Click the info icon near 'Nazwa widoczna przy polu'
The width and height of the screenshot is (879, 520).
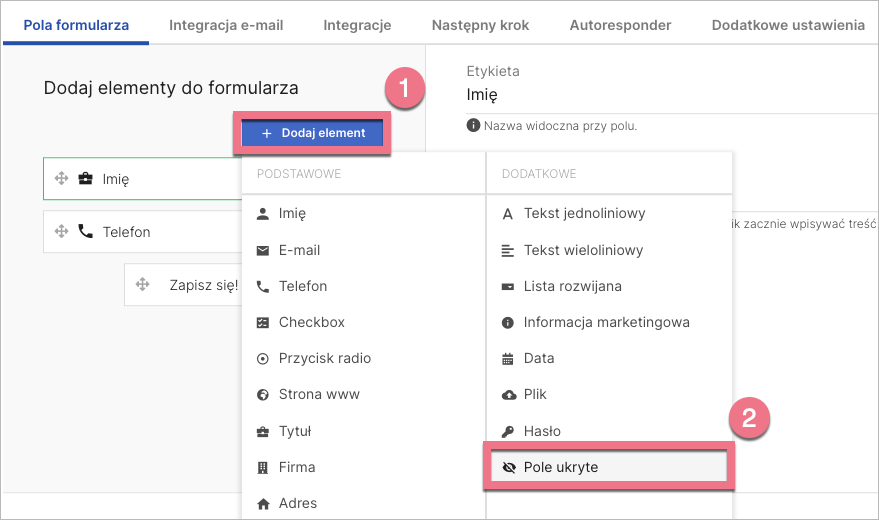pyautogui.click(x=473, y=126)
